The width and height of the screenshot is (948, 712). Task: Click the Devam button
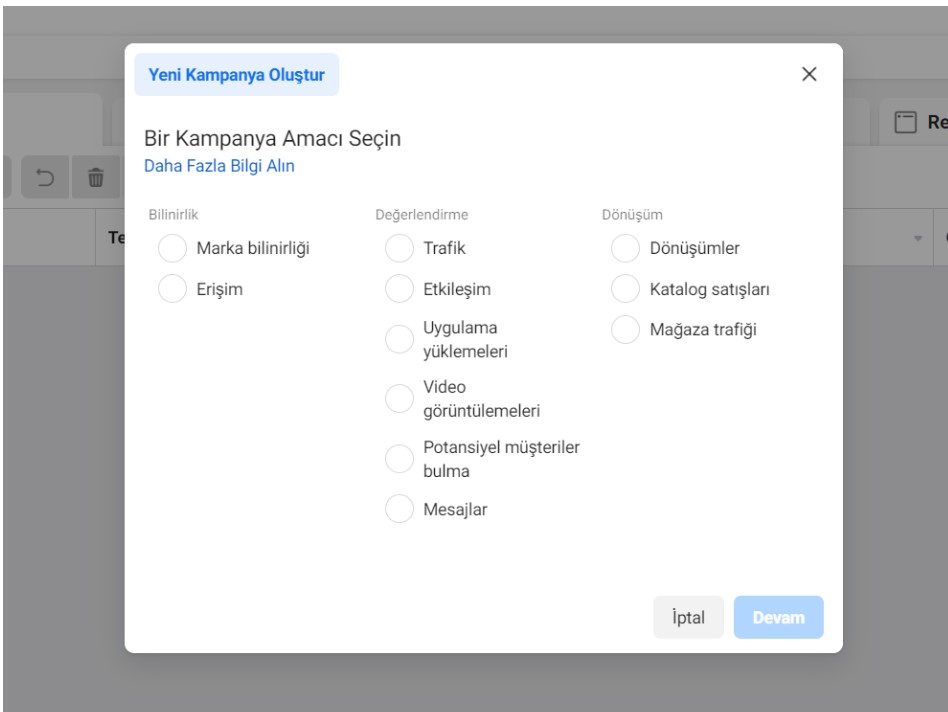(x=779, y=617)
